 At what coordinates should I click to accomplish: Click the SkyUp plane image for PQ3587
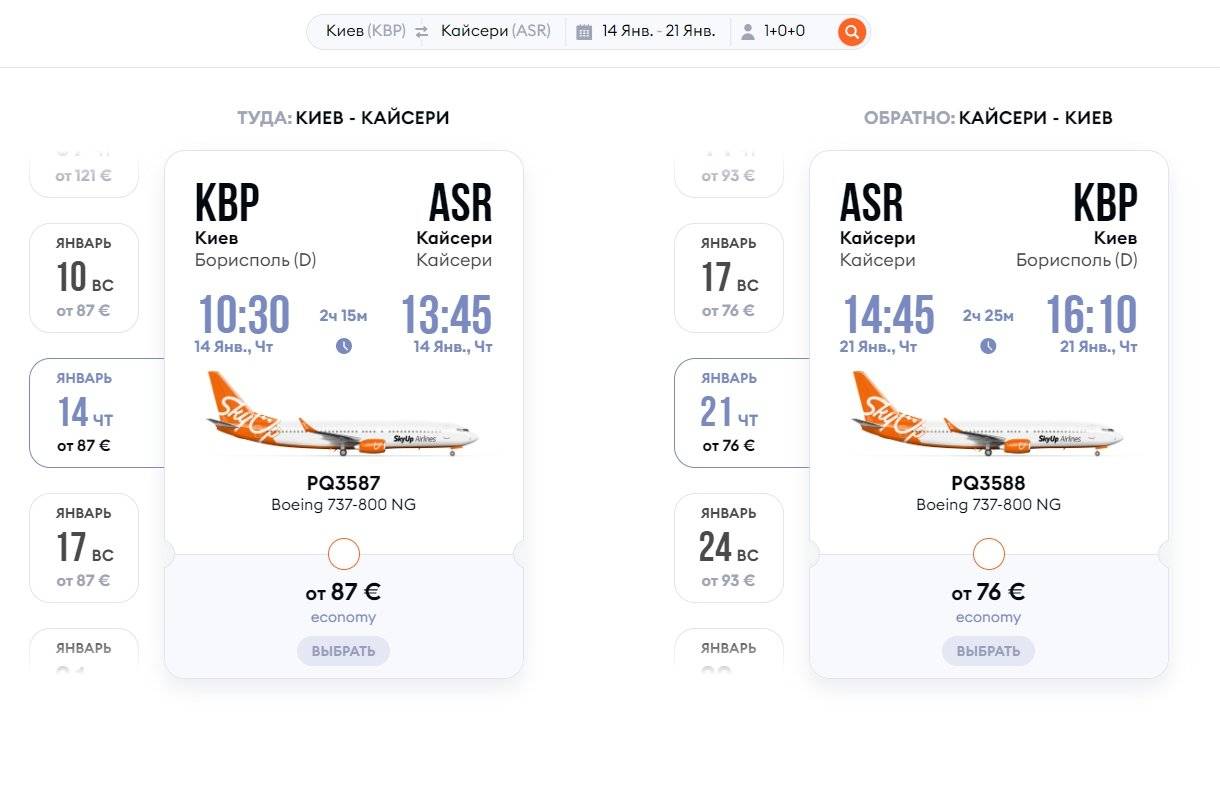coord(343,414)
